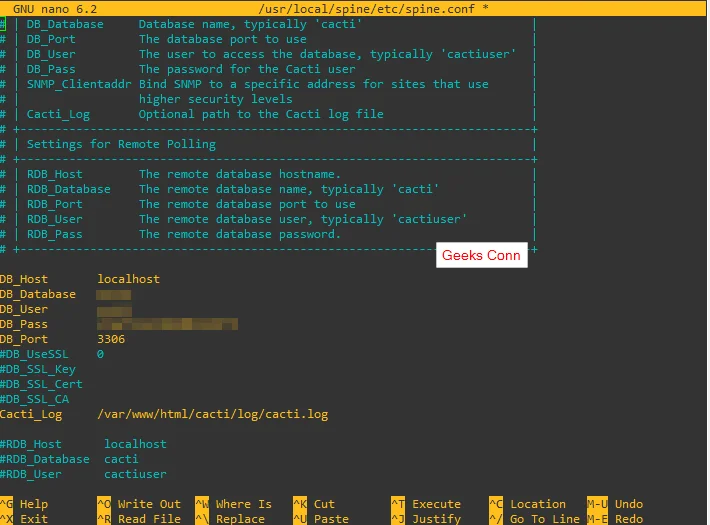The width and height of the screenshot is (710, 525).
Task: Select the ^J Justify shortcut
Action: [x=426, y=519]
